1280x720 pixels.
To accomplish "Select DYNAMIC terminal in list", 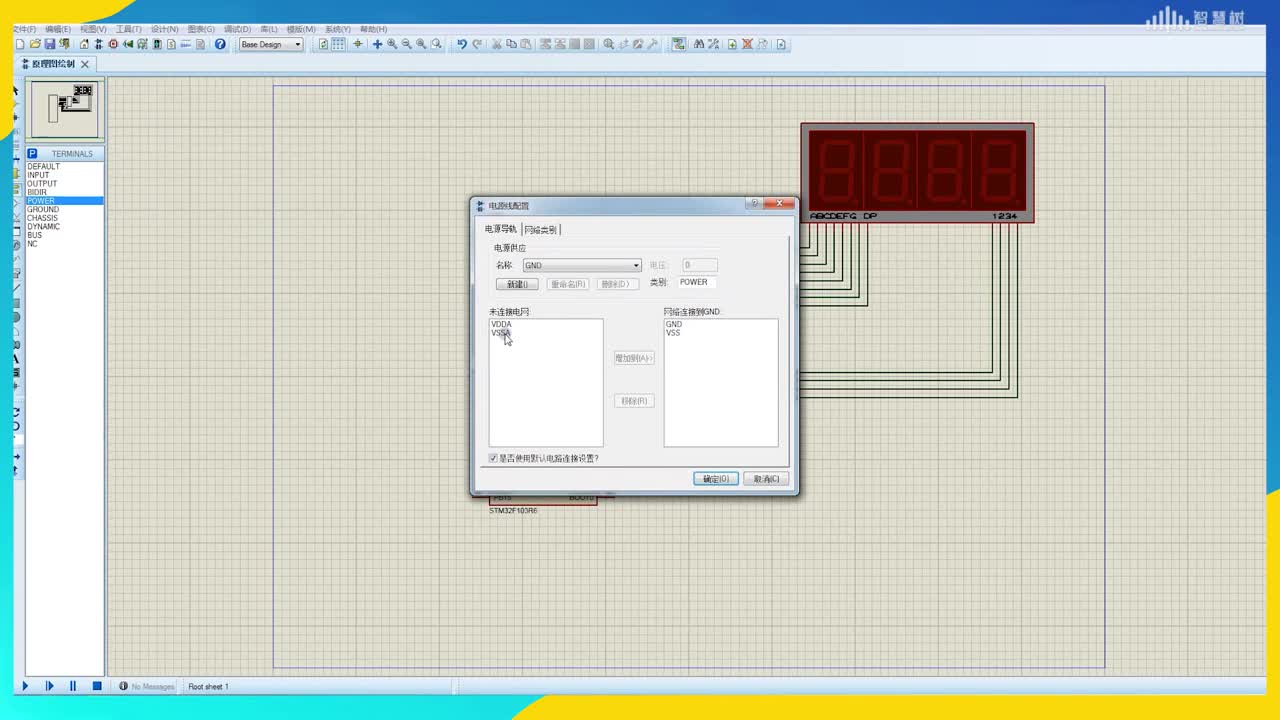I will point(64,226).
